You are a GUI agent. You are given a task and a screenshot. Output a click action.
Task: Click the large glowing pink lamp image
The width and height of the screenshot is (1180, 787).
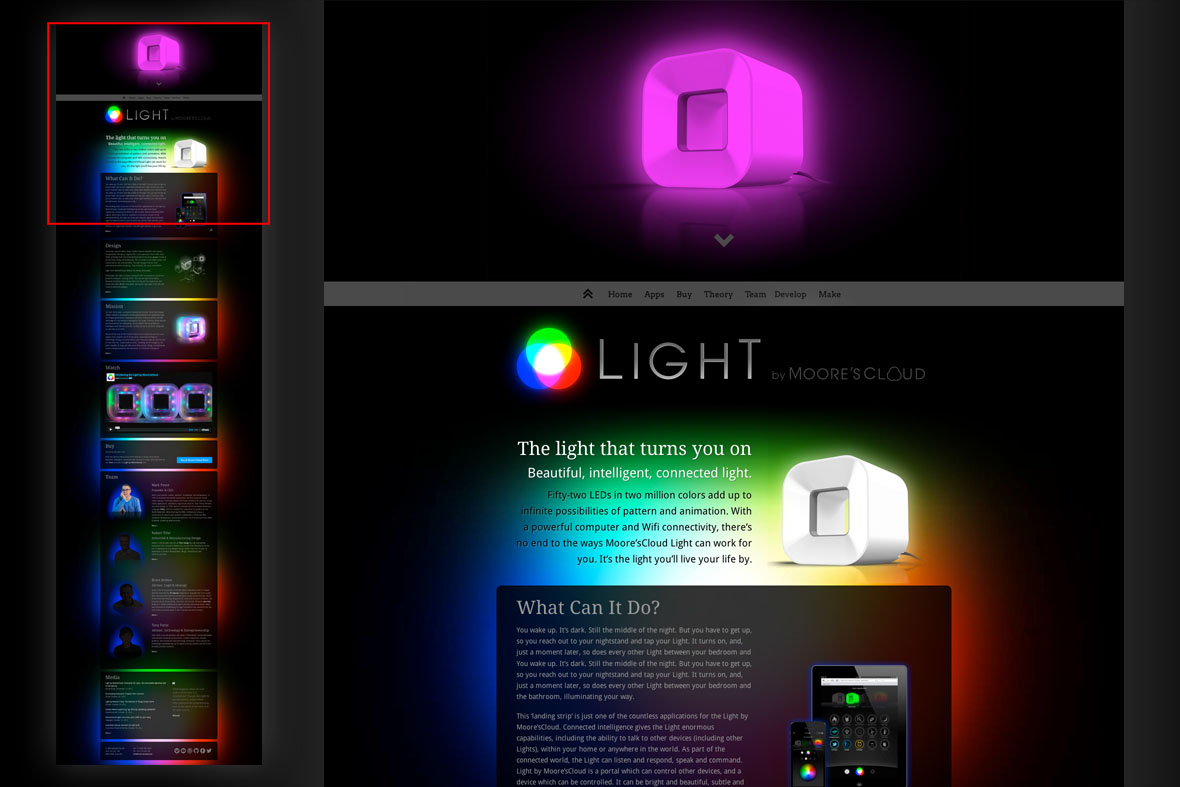[x=722, y=120]
